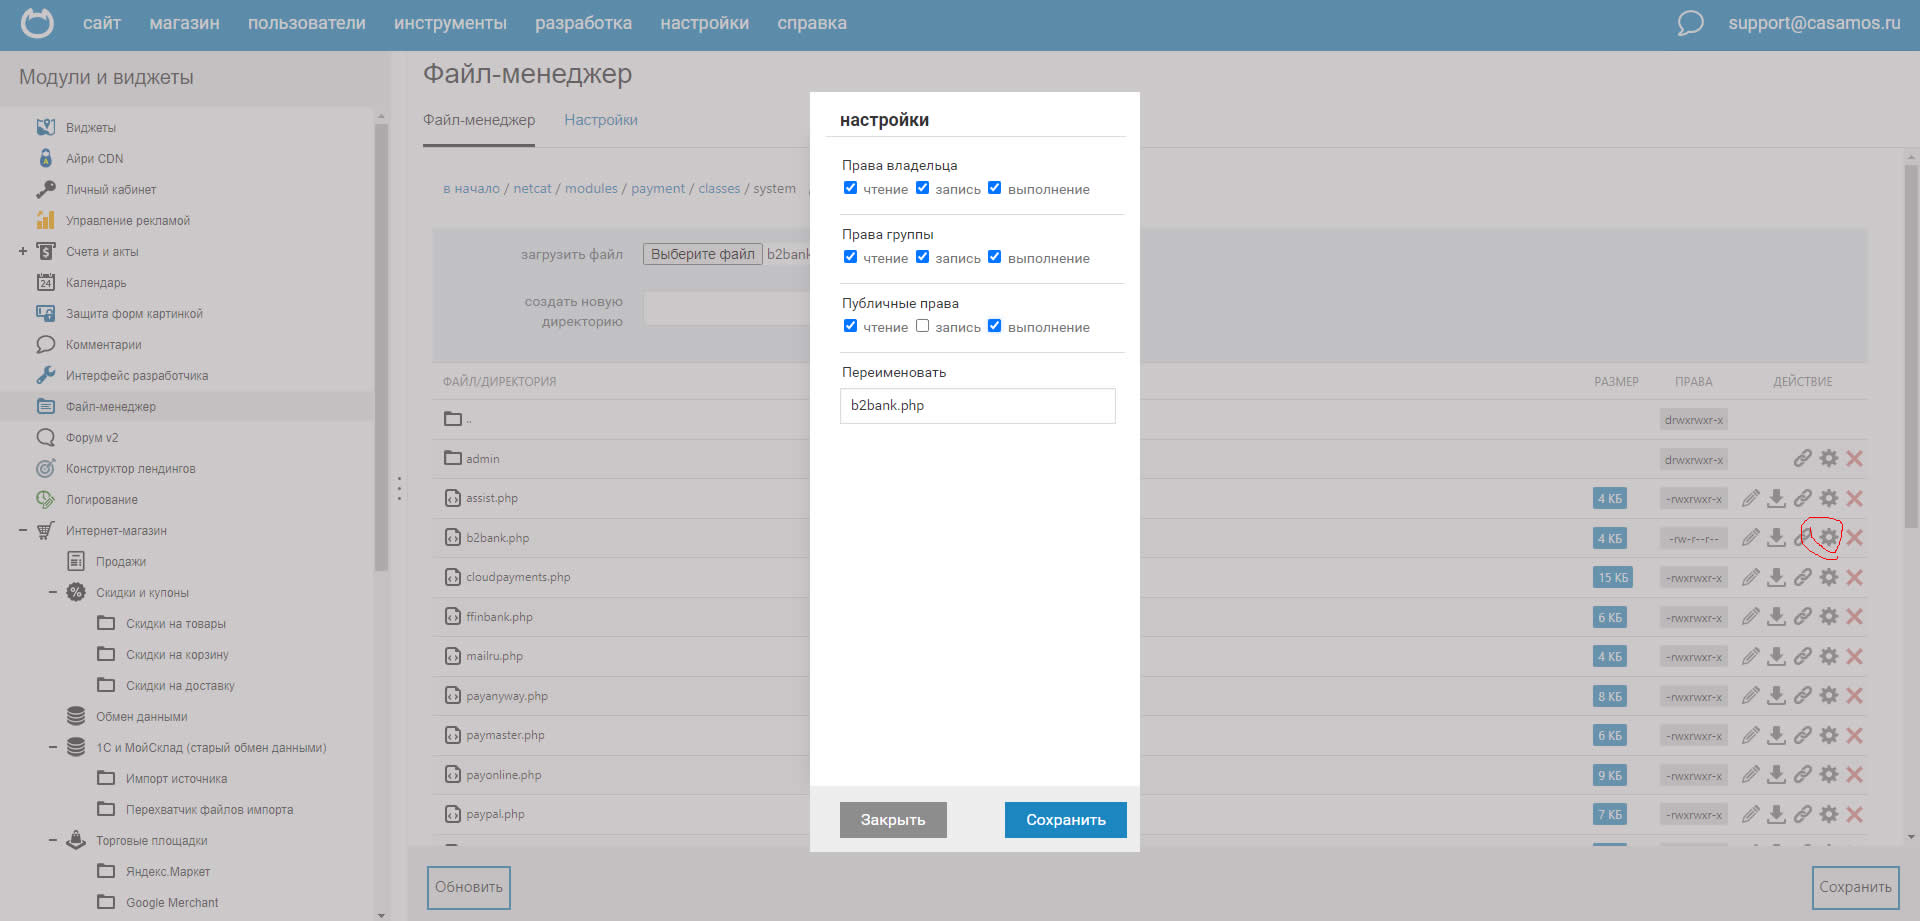Uncheck owner read permission checkbox

click(850, 188)
